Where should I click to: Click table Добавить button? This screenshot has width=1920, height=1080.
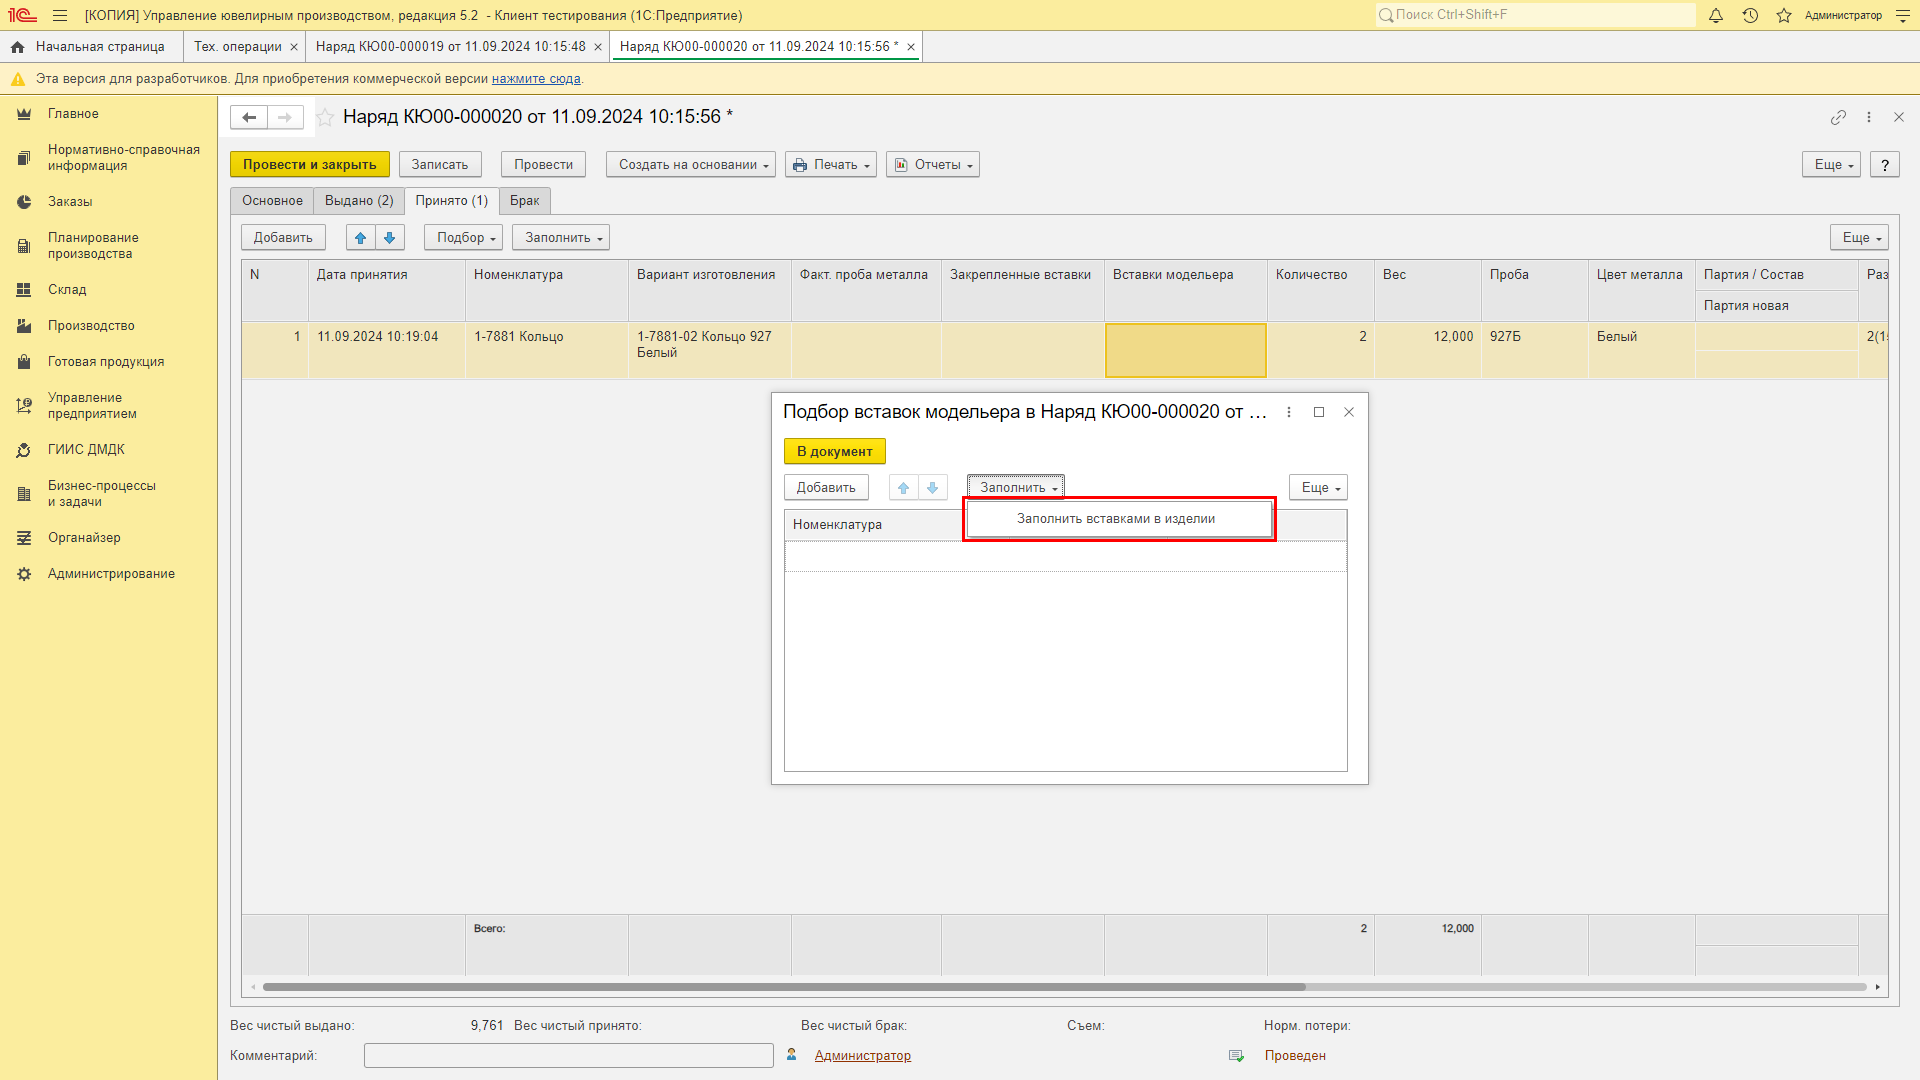click(x=283, y=238)
